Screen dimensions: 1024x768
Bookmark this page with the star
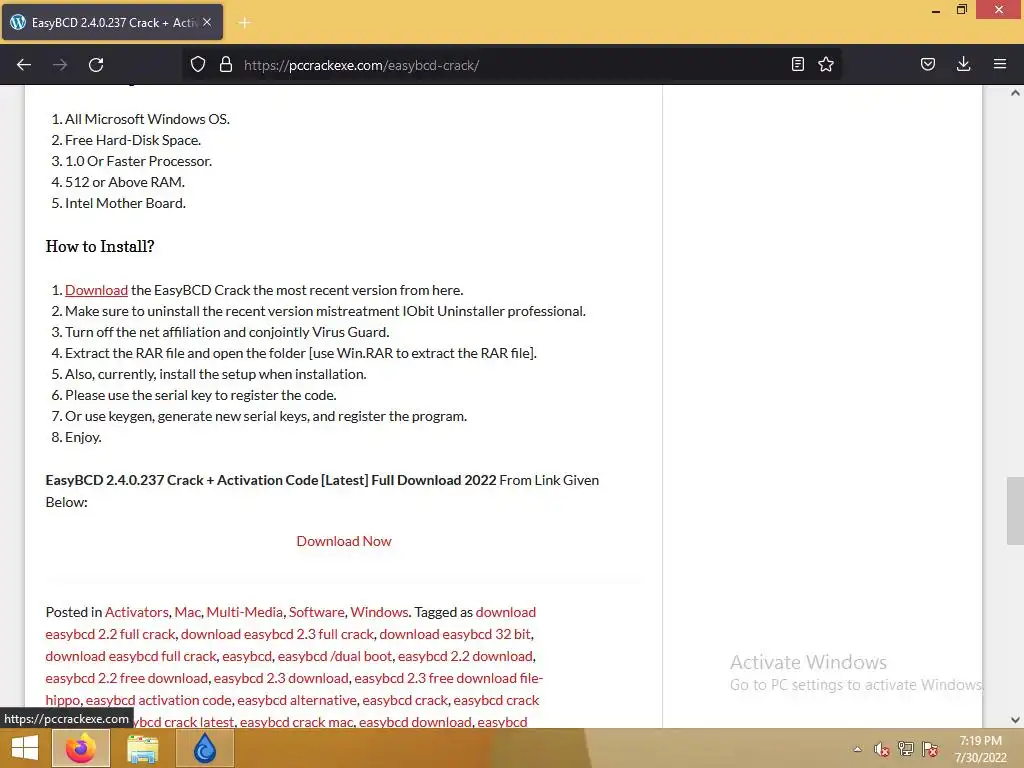[826, 64]
